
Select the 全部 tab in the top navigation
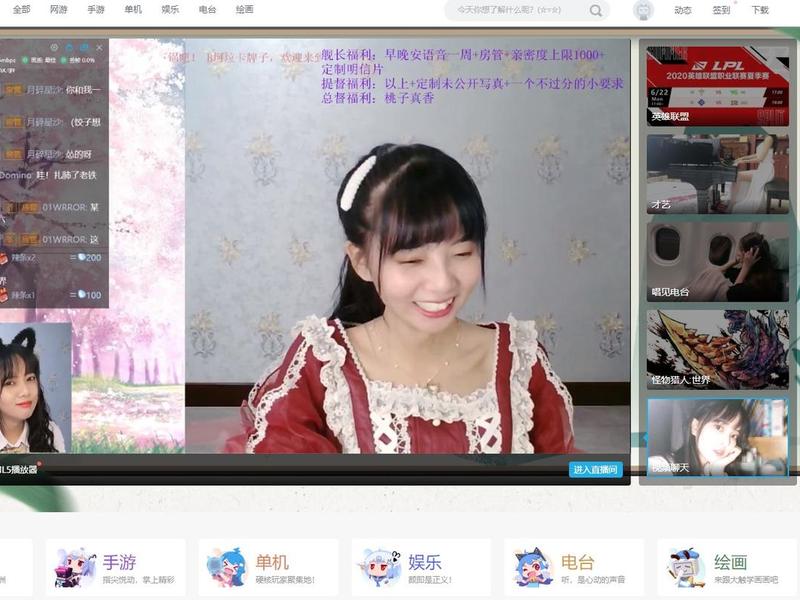[21, 9]
